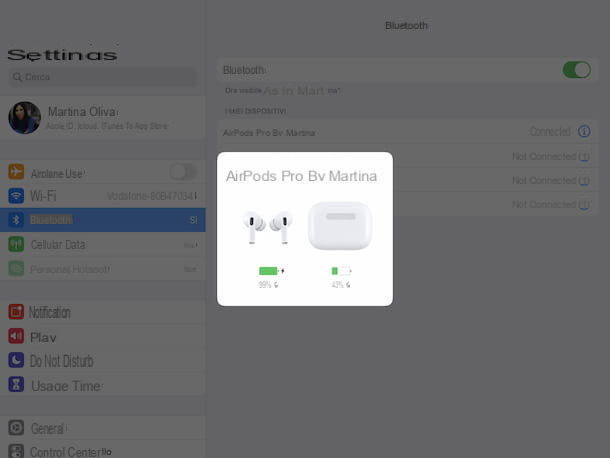Open Do Not Disturb settings
Screen dimensions: 610x458
103,360
